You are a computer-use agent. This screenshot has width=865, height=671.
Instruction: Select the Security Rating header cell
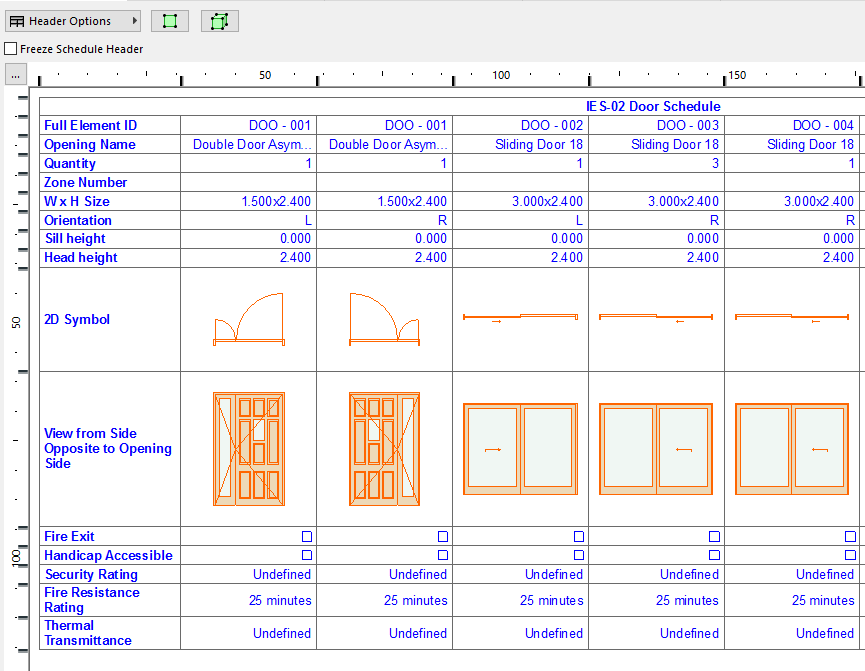point(110,574)
